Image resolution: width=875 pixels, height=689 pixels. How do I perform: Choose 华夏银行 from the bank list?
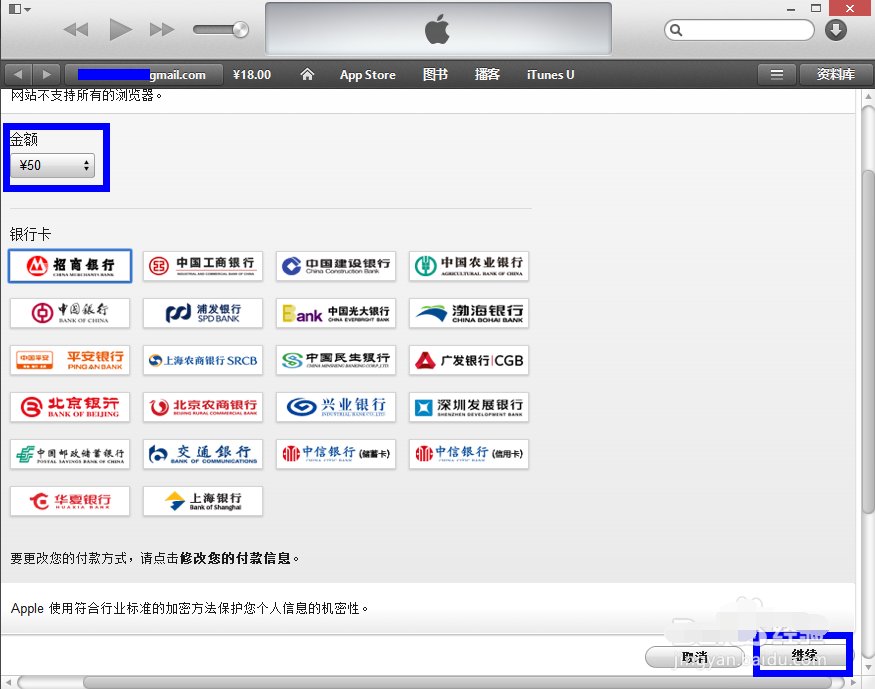click(70, 500)
